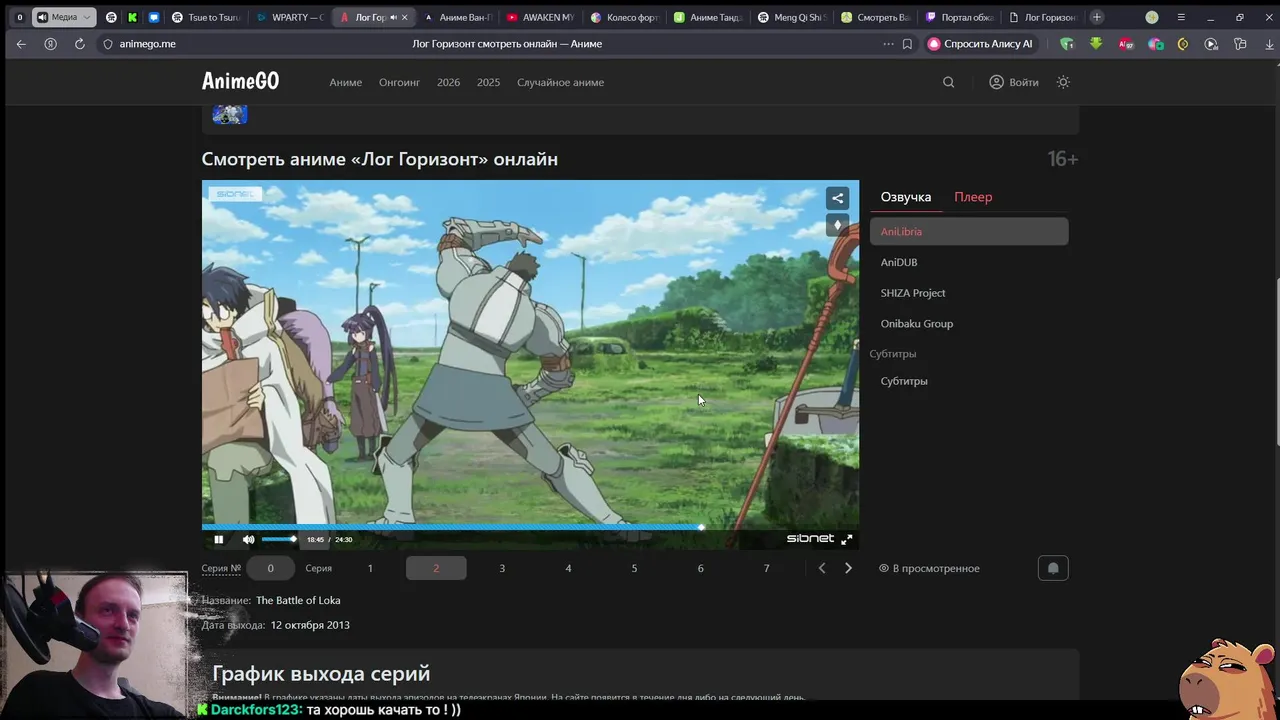Image resolution: width=1280 pixels, height=720 pixels.
Task: Bookmark the page with bookmark icon
Action: click(907, 44)
